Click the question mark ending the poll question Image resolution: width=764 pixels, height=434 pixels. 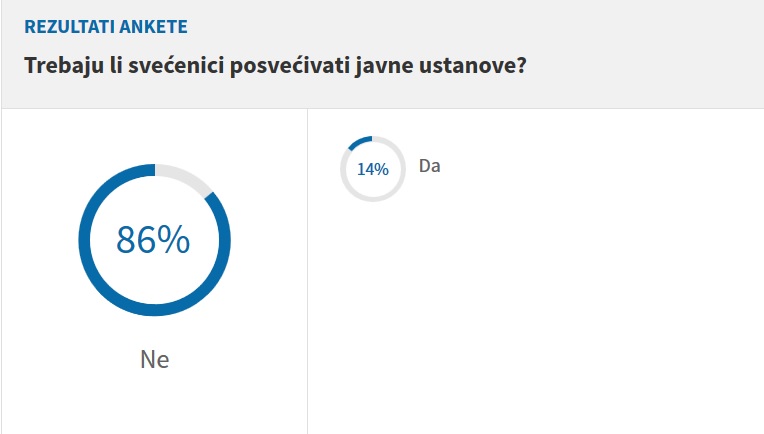[521, 67]
